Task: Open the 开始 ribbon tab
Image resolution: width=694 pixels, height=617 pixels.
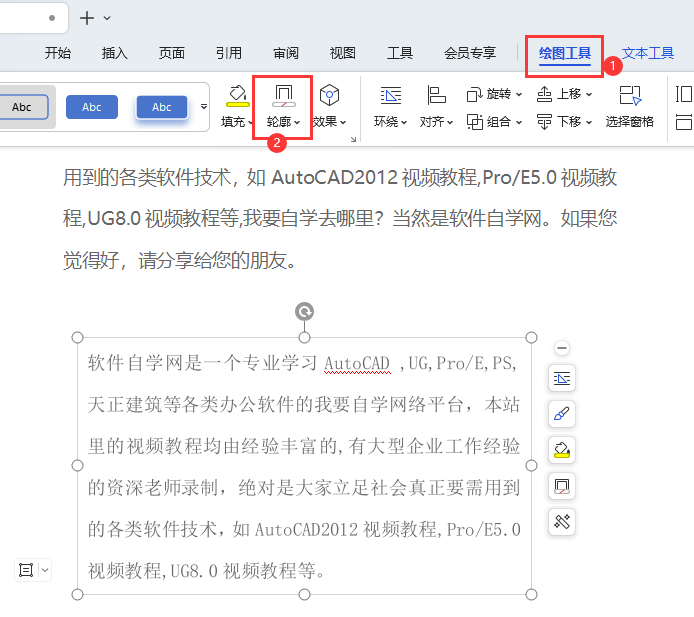Action: point(58,53)
